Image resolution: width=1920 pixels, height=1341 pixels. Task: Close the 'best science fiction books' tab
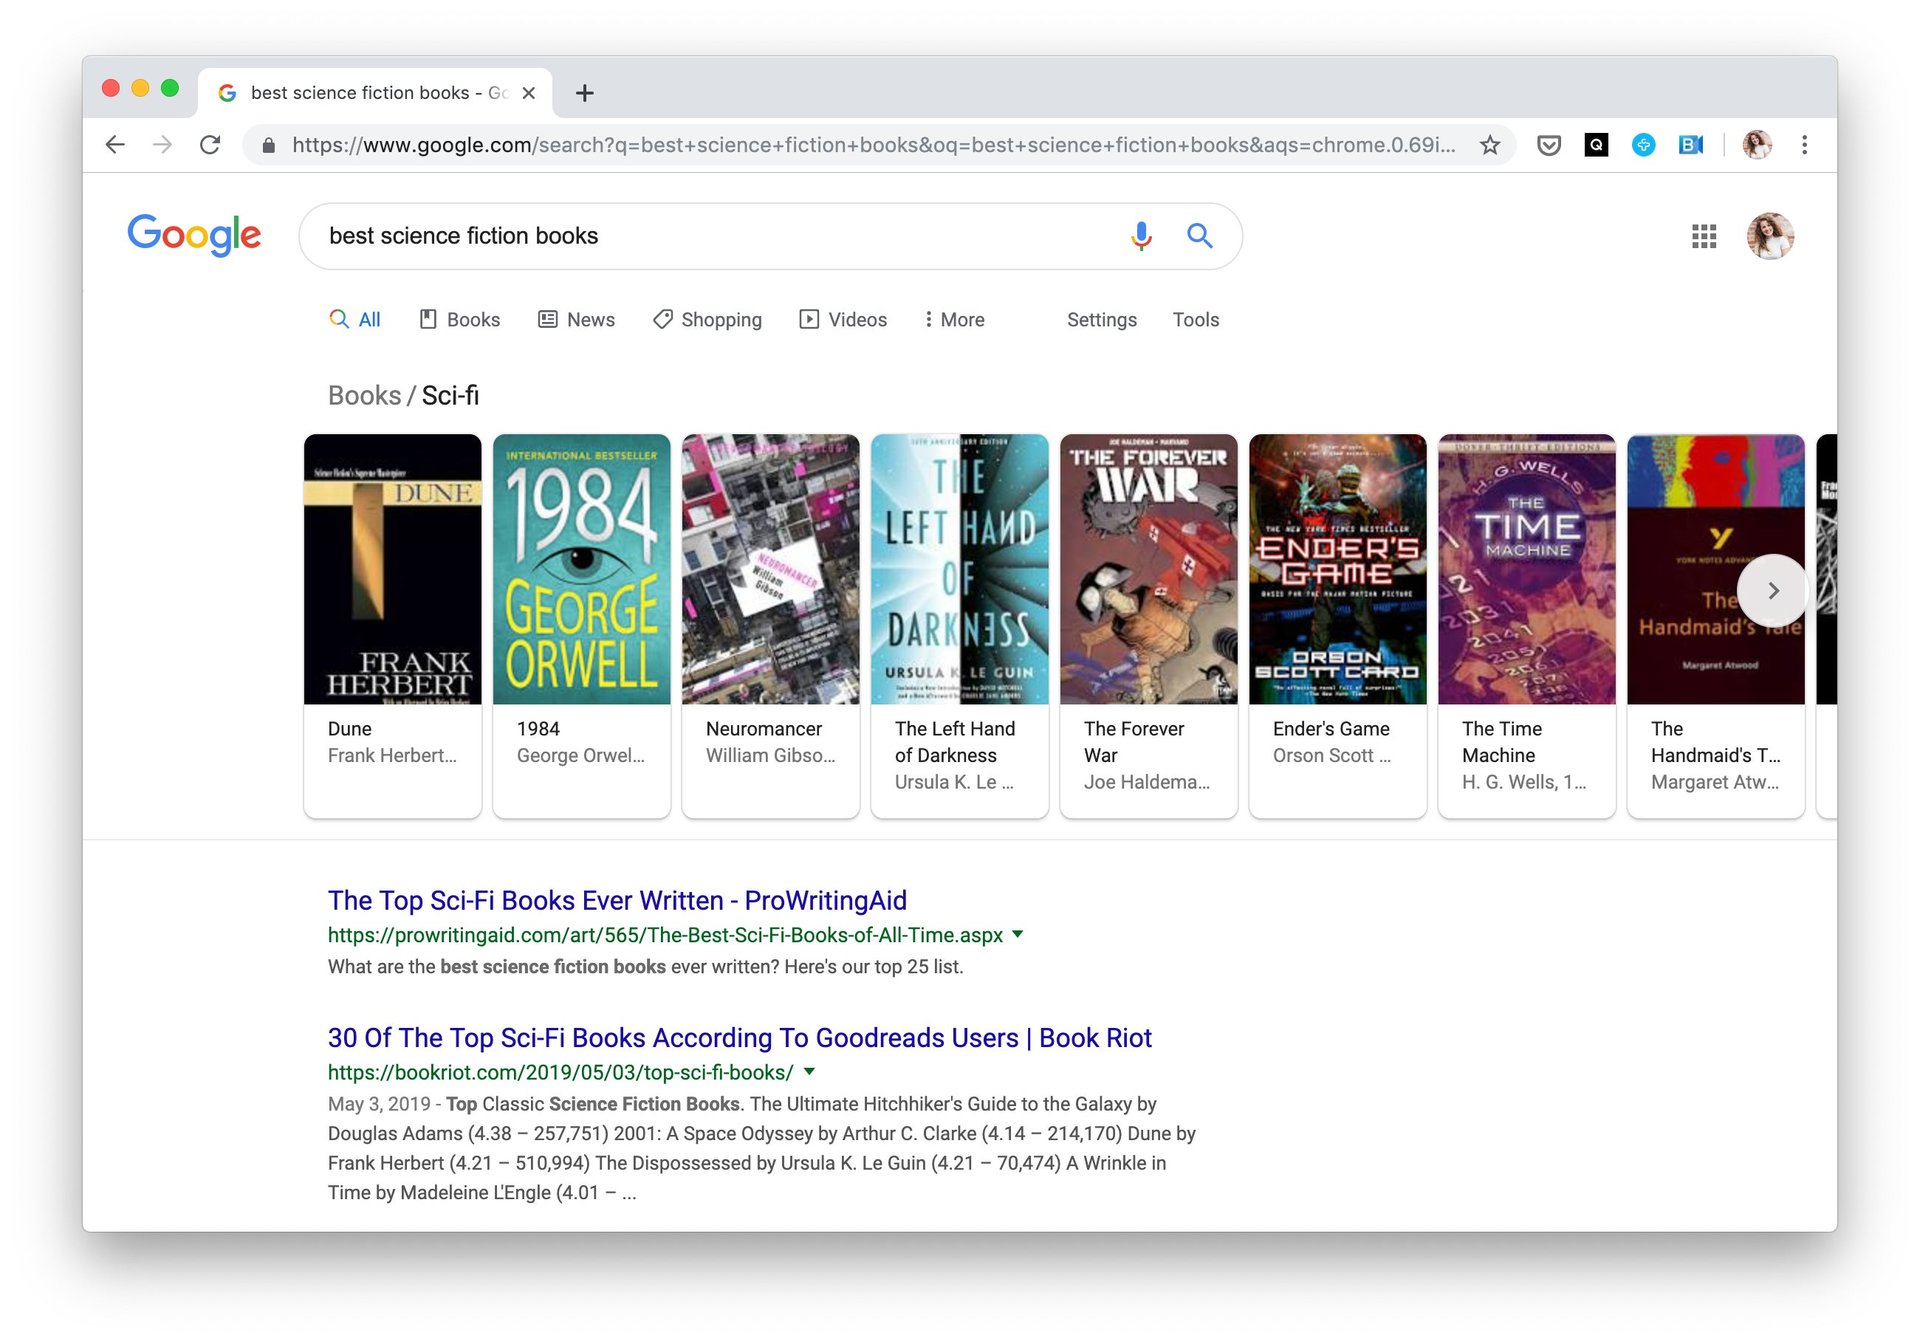tap(529, 93)
